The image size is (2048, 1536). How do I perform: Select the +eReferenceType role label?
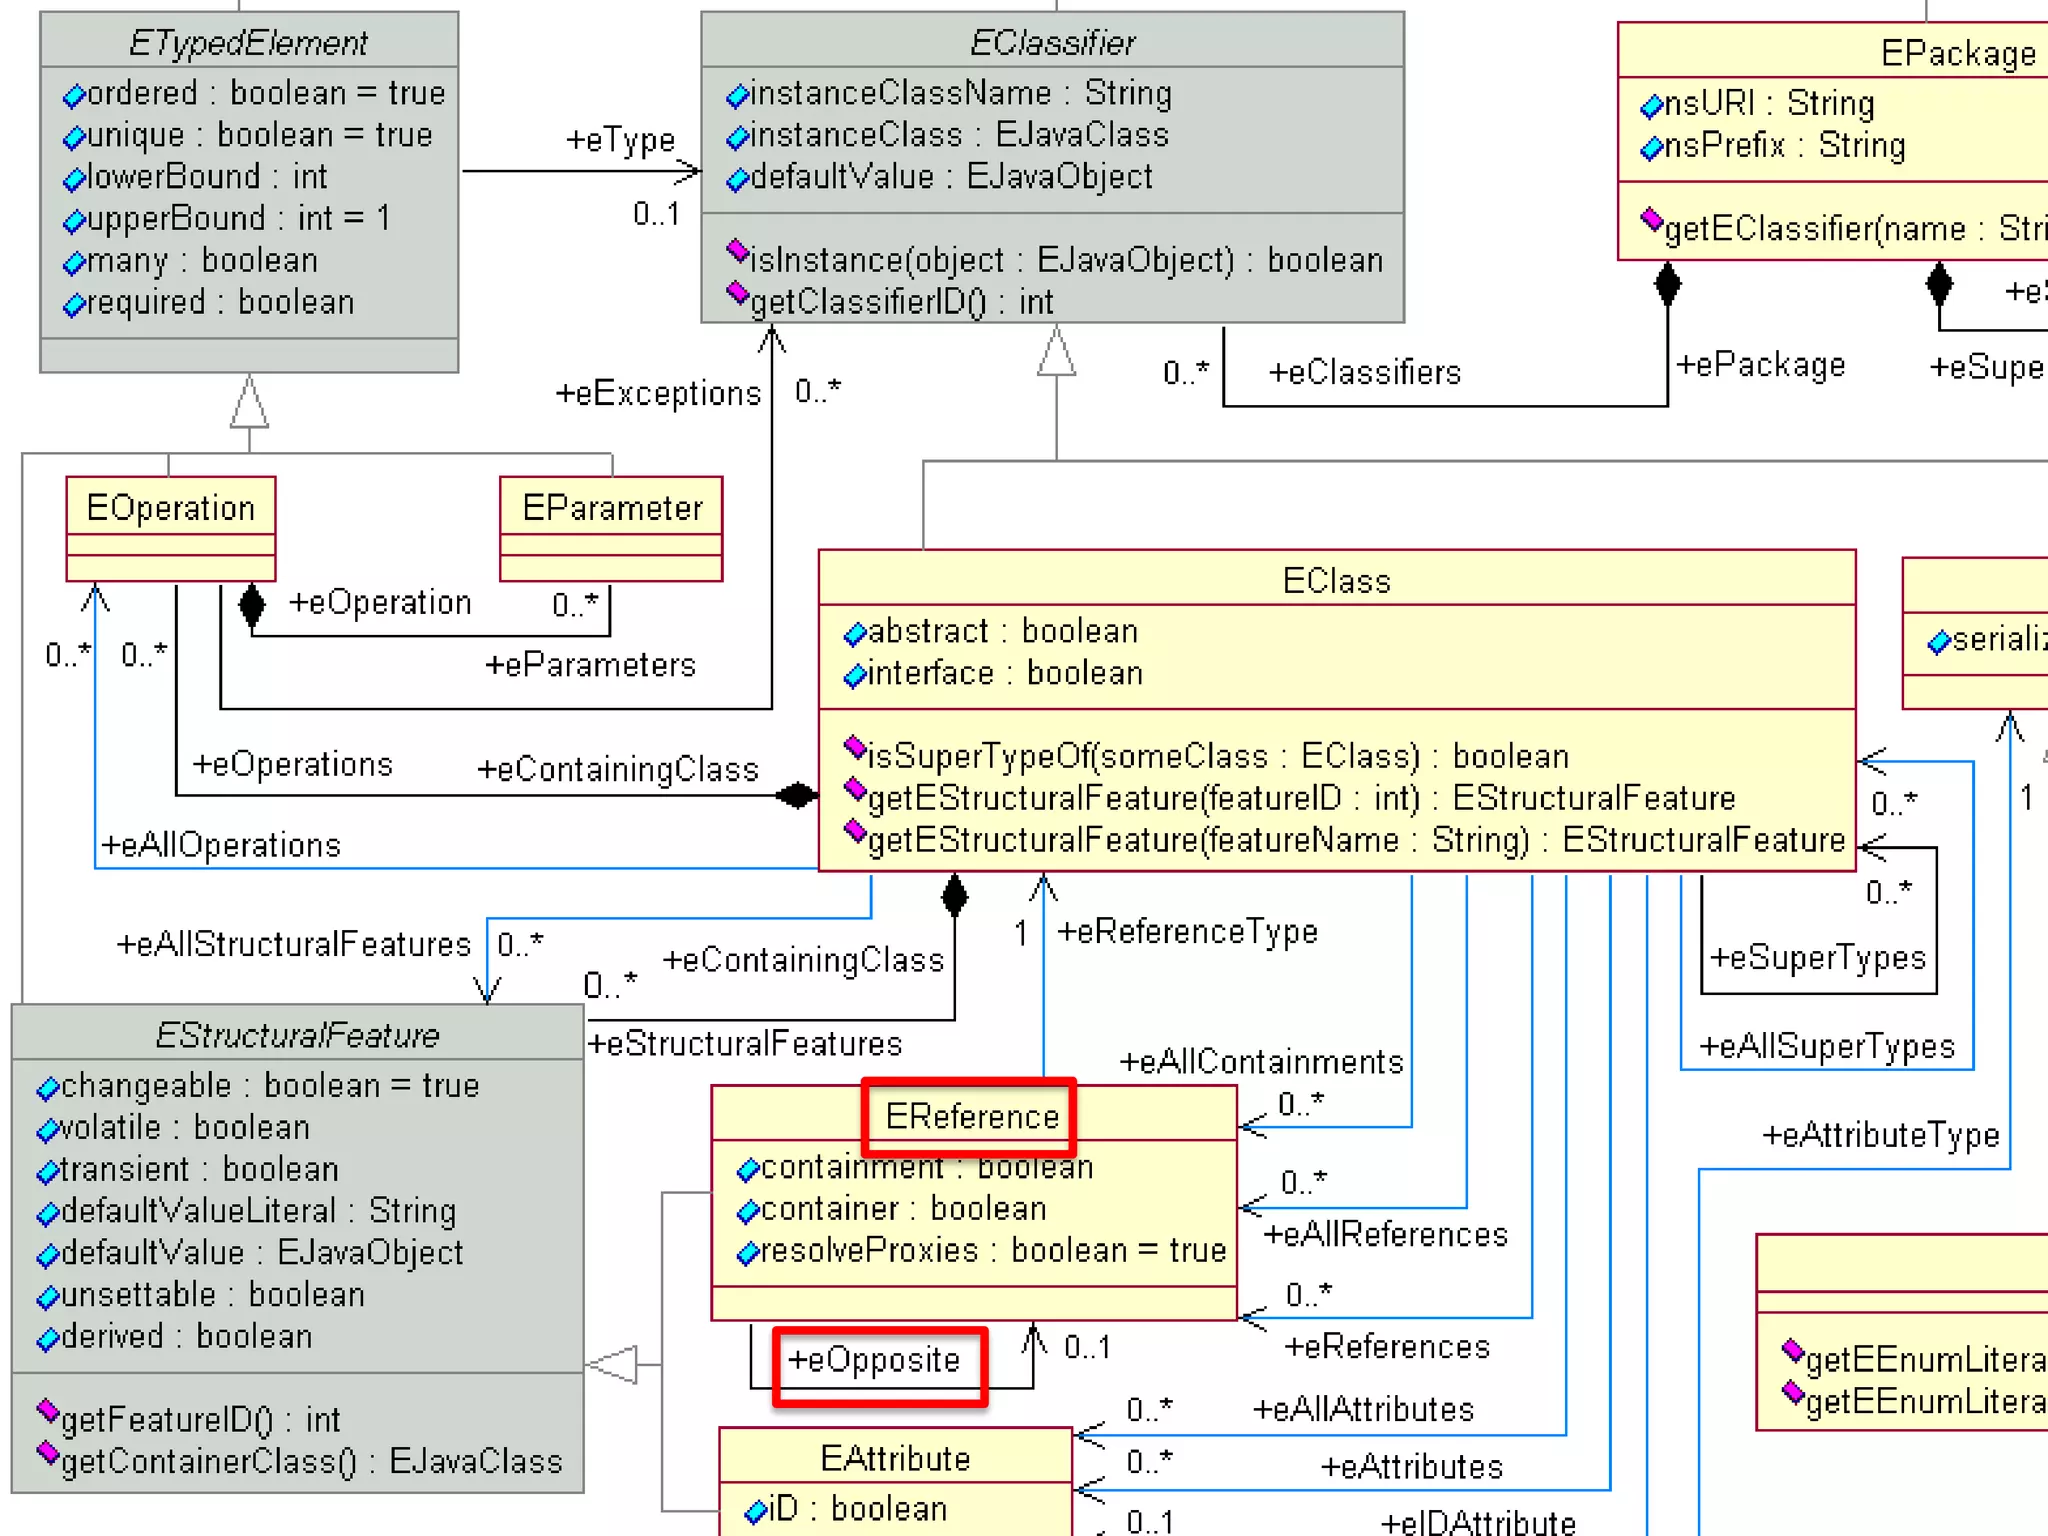coord(1187,932)
